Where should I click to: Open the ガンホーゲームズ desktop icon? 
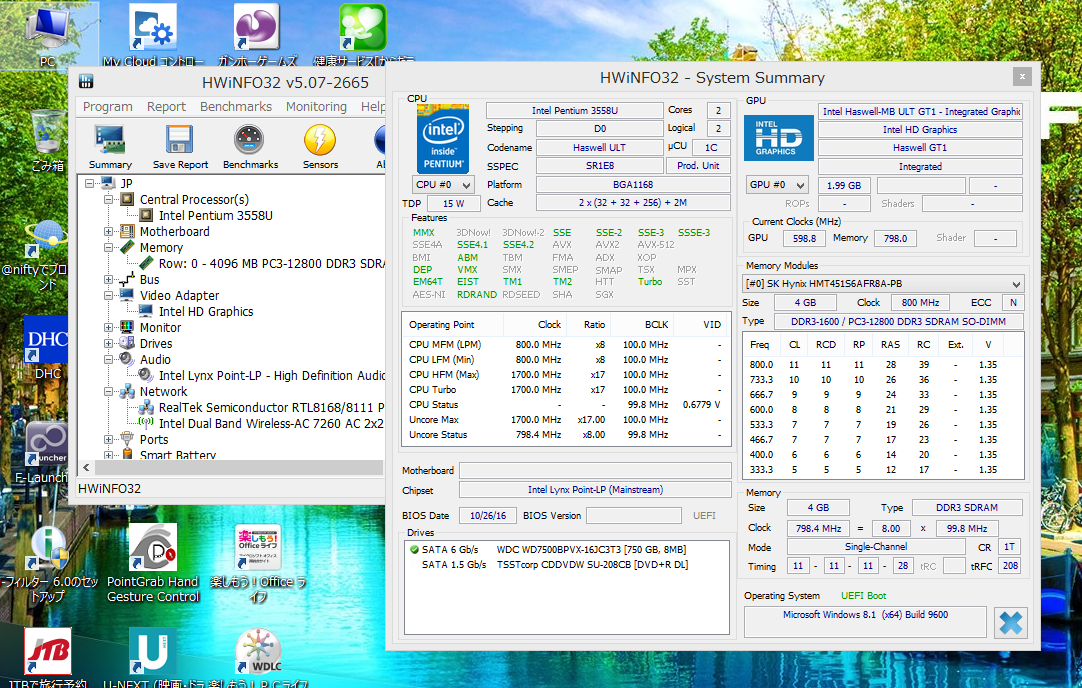click(x=257, y=35)
